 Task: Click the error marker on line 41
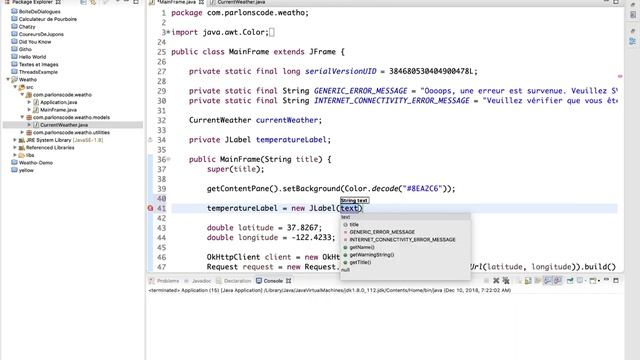point(150,208)
